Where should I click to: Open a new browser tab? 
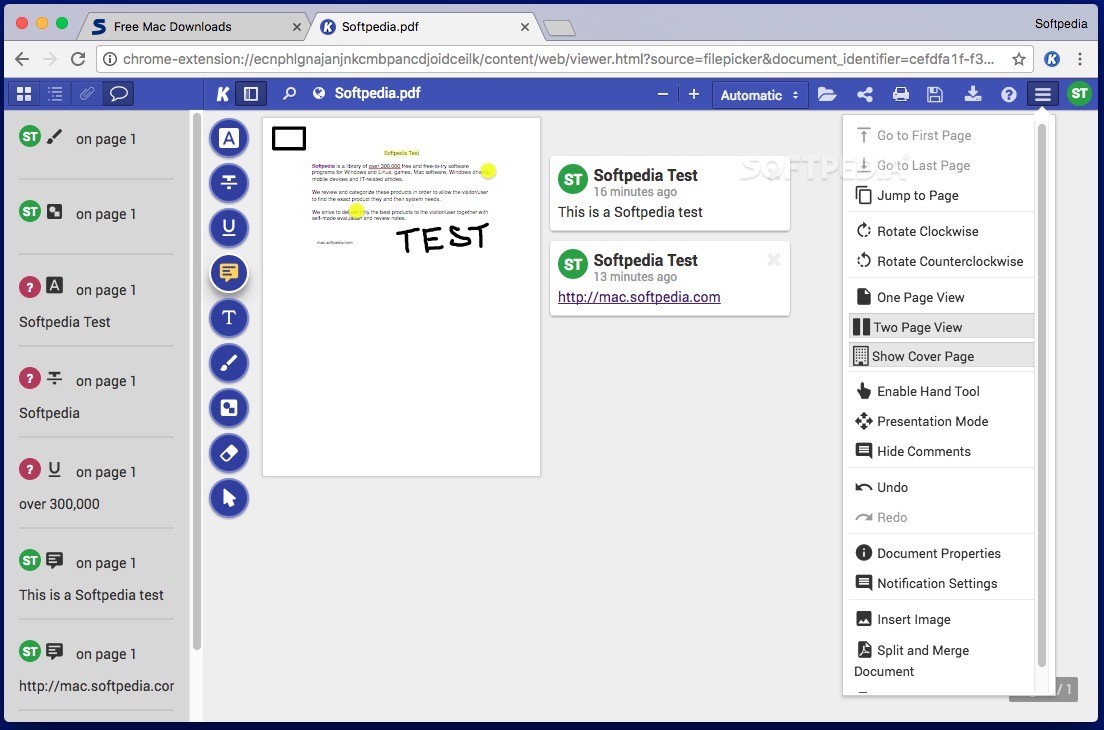(x=559, y=27)
